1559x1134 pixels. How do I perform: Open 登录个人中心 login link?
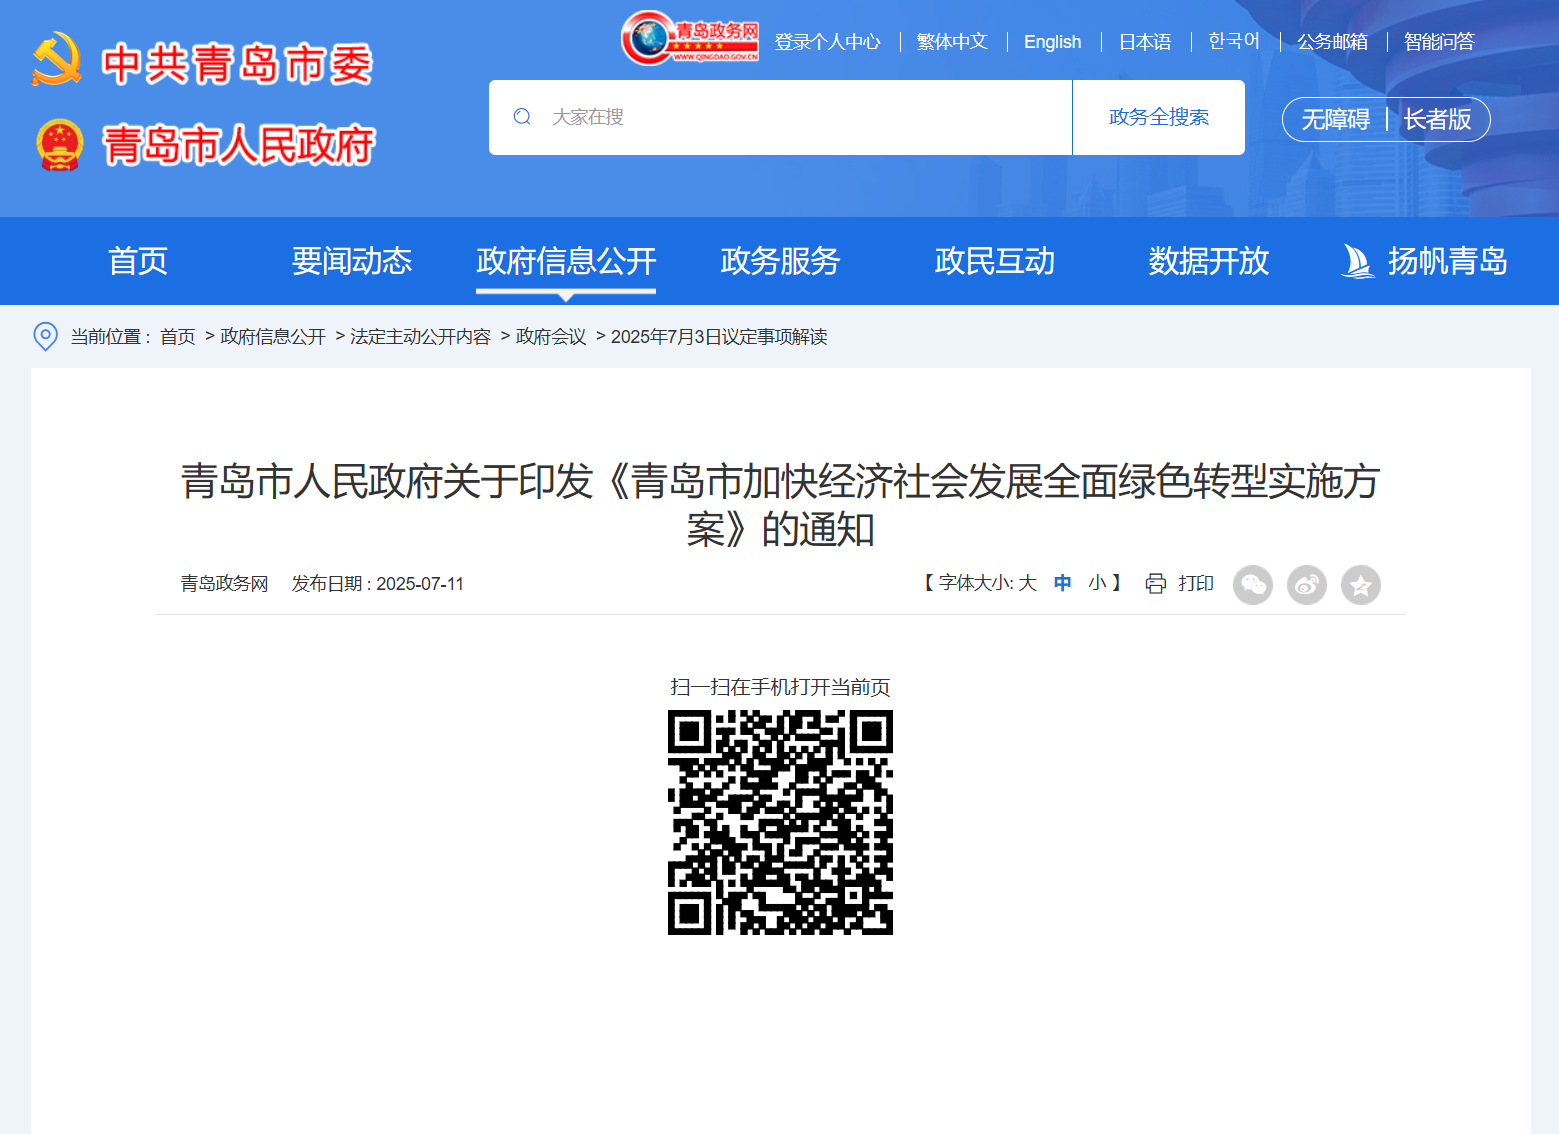(x=828, y=42)
